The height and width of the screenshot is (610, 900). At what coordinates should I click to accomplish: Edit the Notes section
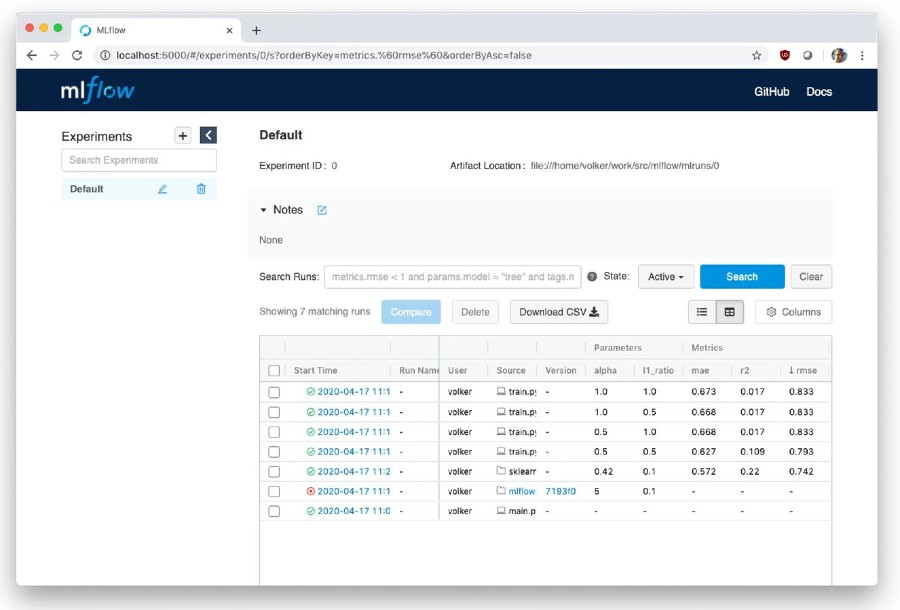coord(322,210)
